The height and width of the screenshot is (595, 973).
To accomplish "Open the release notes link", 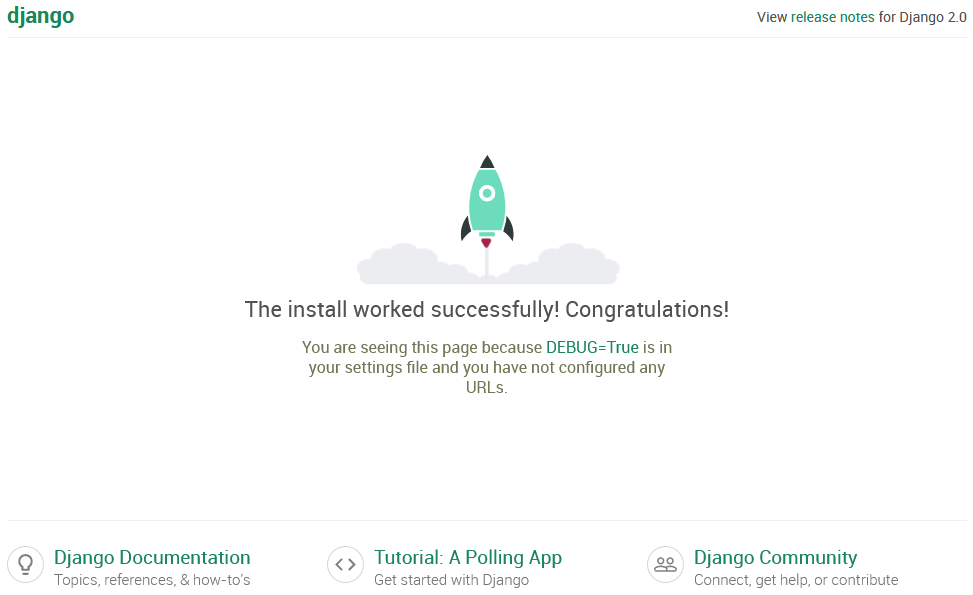I will (x=832, y=17).
